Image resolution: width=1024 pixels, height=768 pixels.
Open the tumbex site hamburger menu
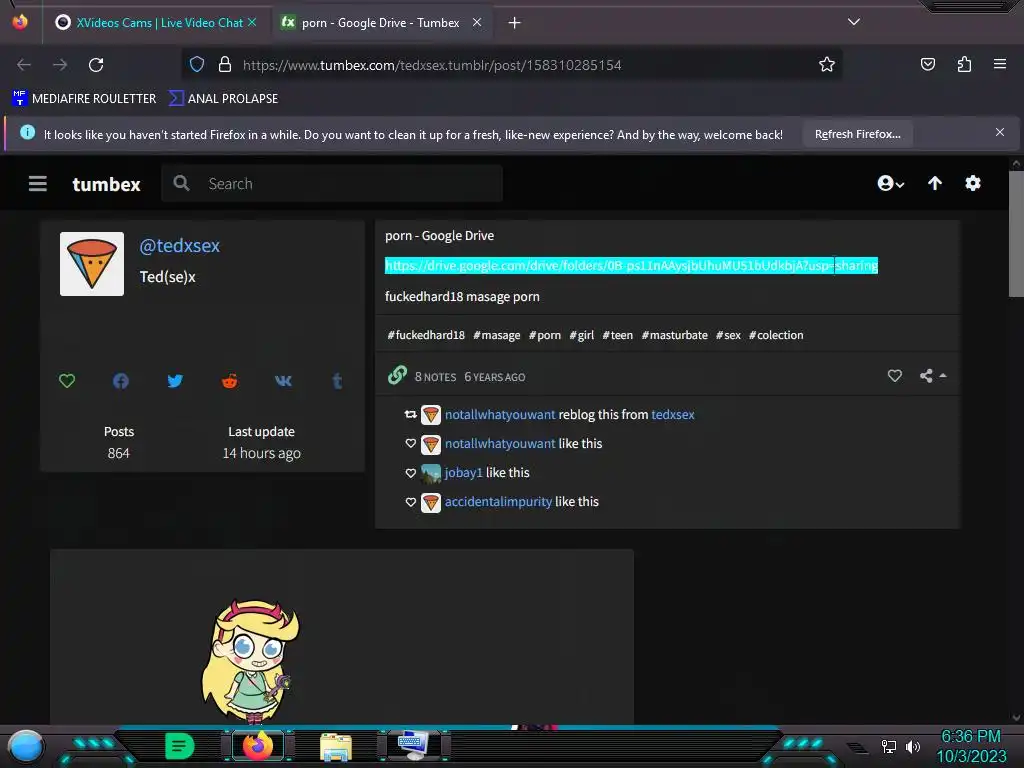click(x=38, y=184)
